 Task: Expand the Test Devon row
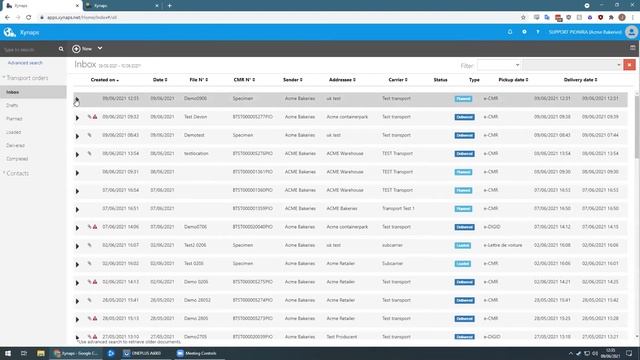pos(77,118)
